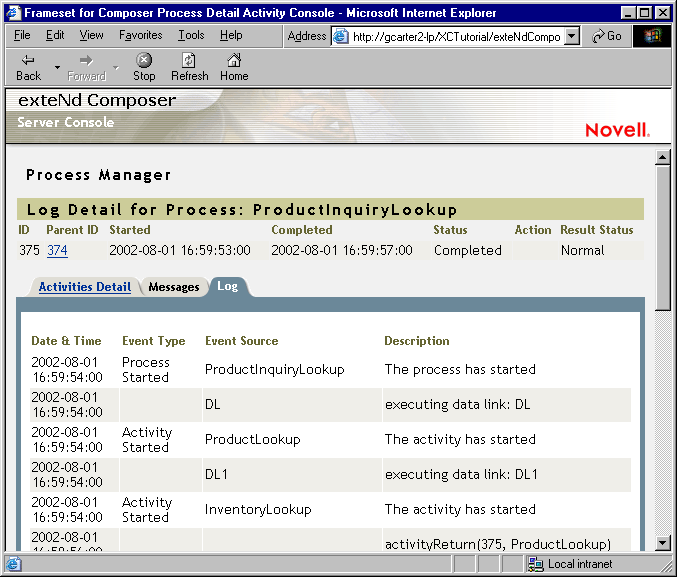Click process ID value 375
This screenshot has width=677, height=577.
coord(29,250)
